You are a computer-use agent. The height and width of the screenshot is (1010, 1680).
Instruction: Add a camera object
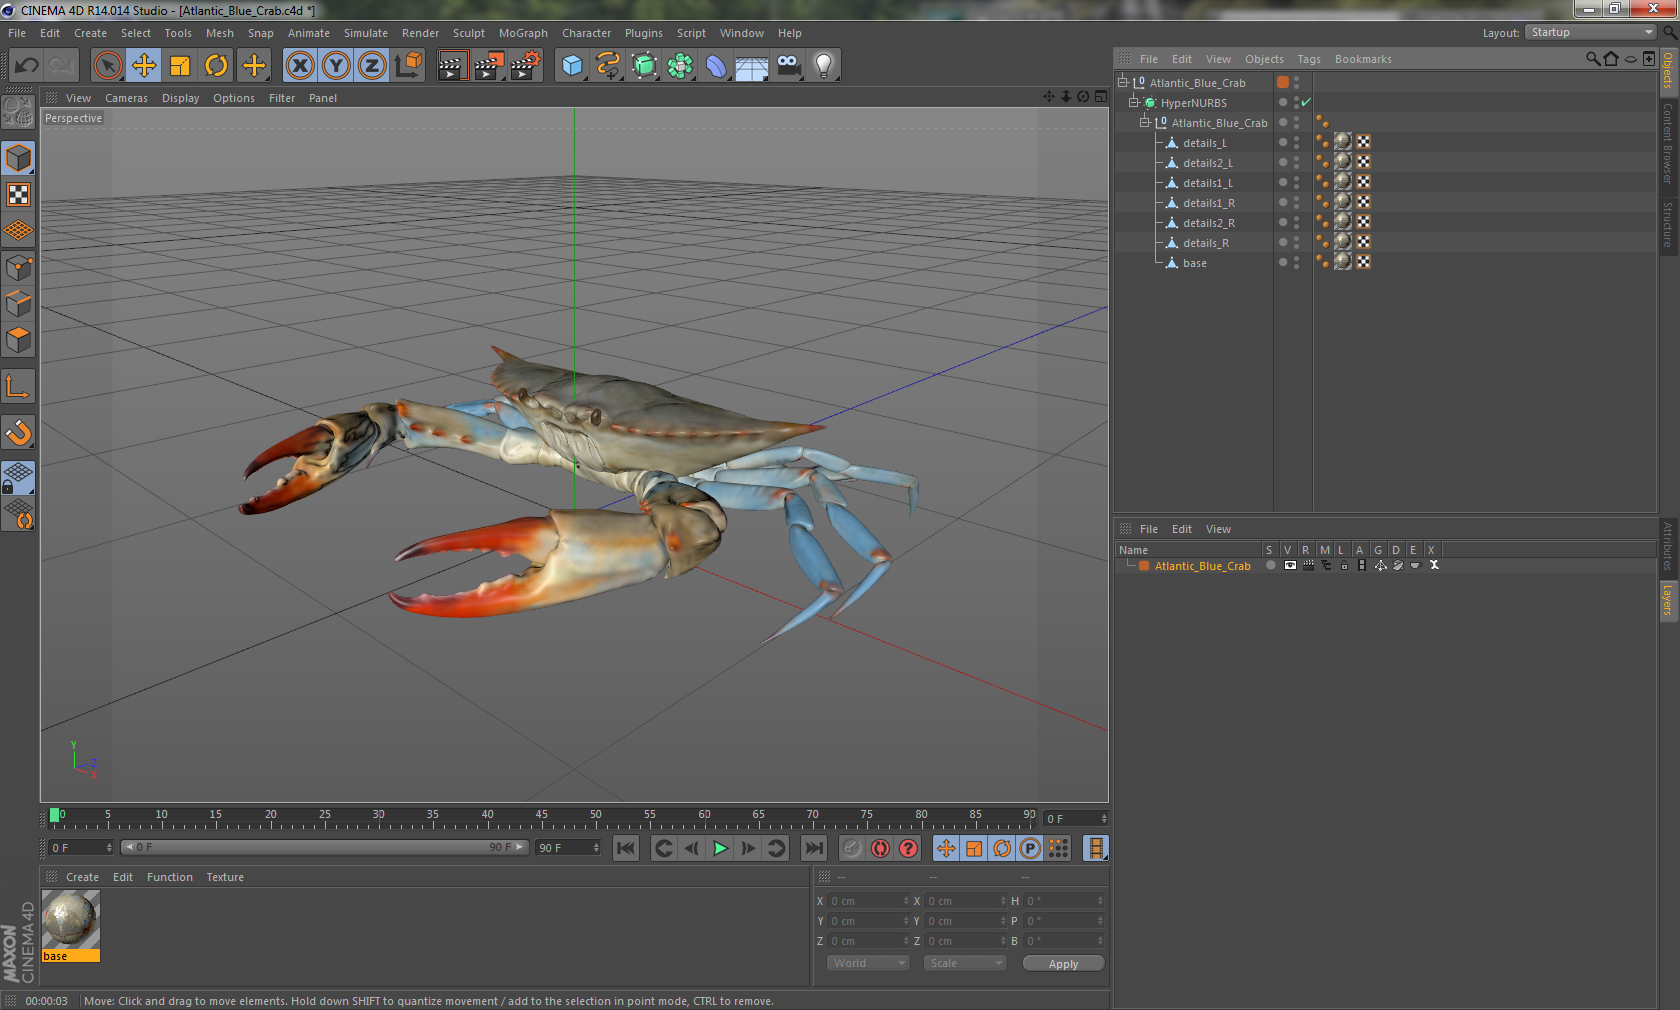click(x=788, y=66)
